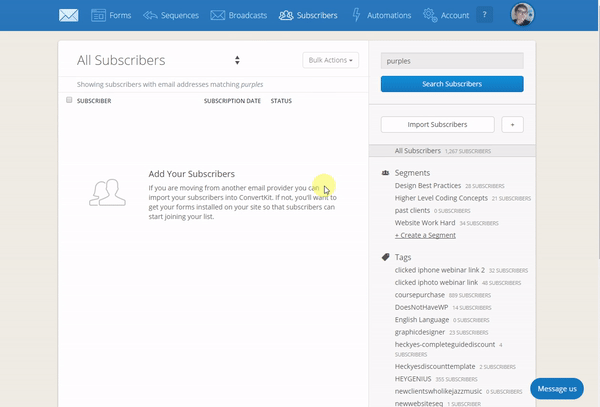Open the user profile avatar
The height and width of the screenshot is (407, 600).
(x=522, y=14)
